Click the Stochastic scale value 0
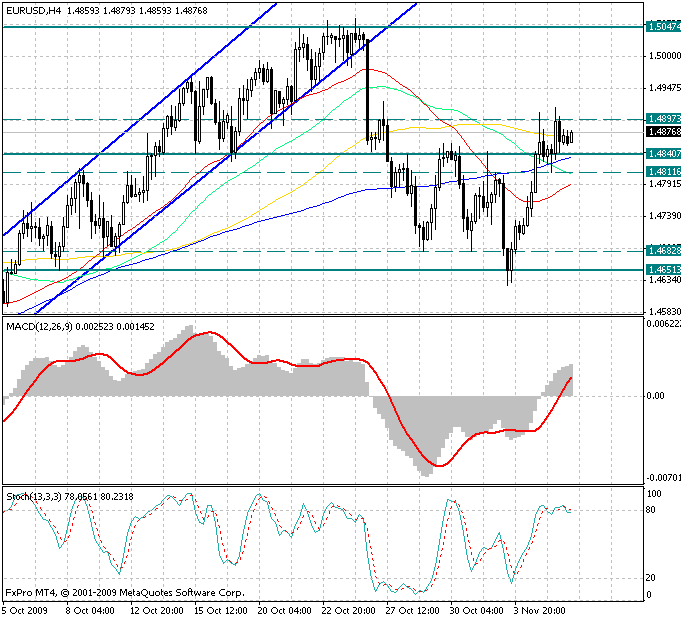 [x=649, y=595]
